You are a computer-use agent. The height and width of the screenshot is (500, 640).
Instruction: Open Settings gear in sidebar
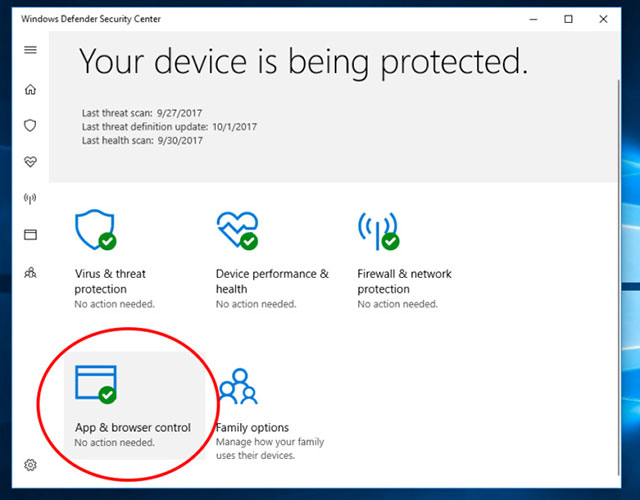[30, 464]
